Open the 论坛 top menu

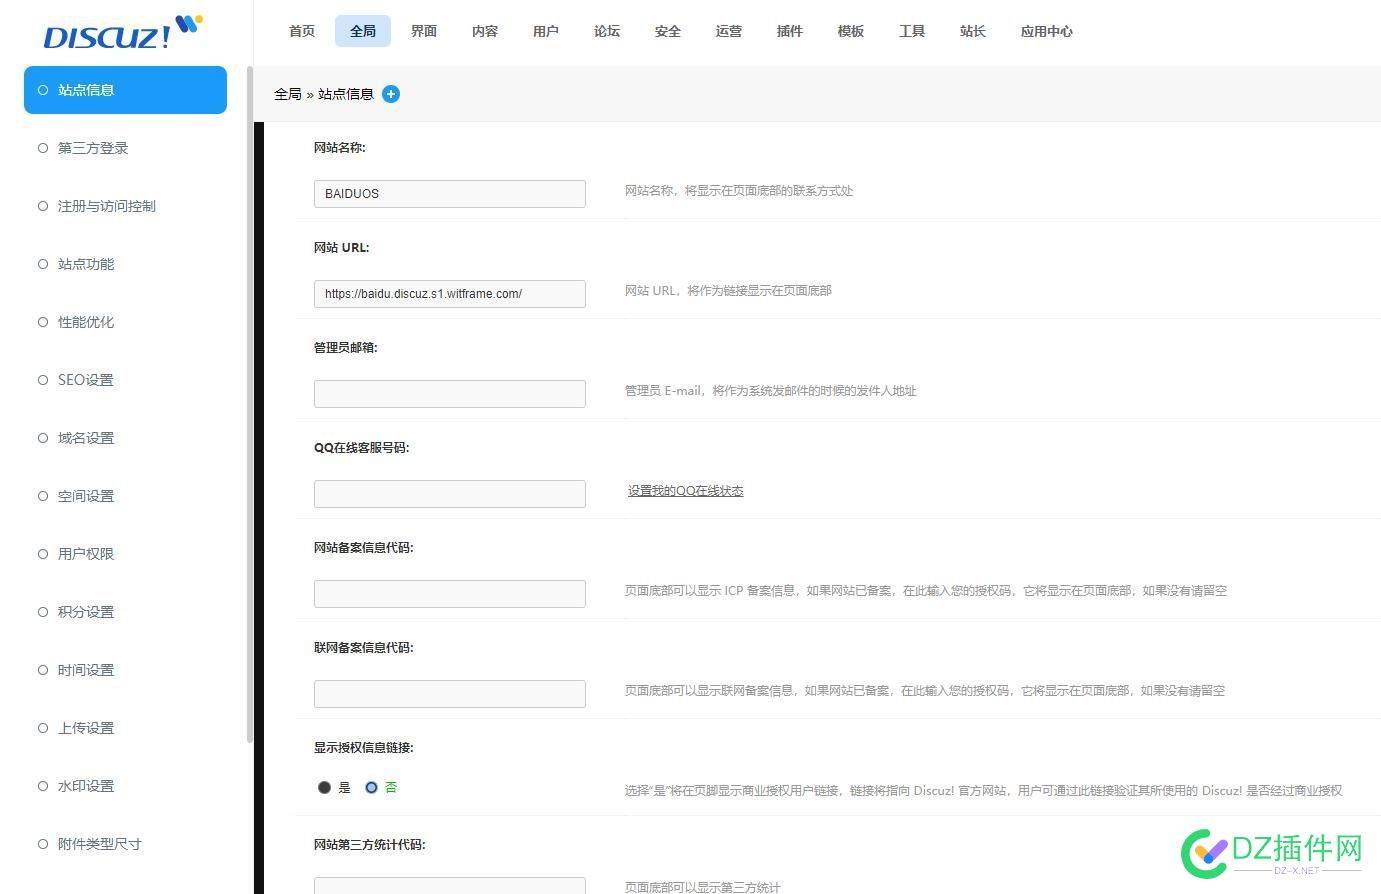[607, 31]
